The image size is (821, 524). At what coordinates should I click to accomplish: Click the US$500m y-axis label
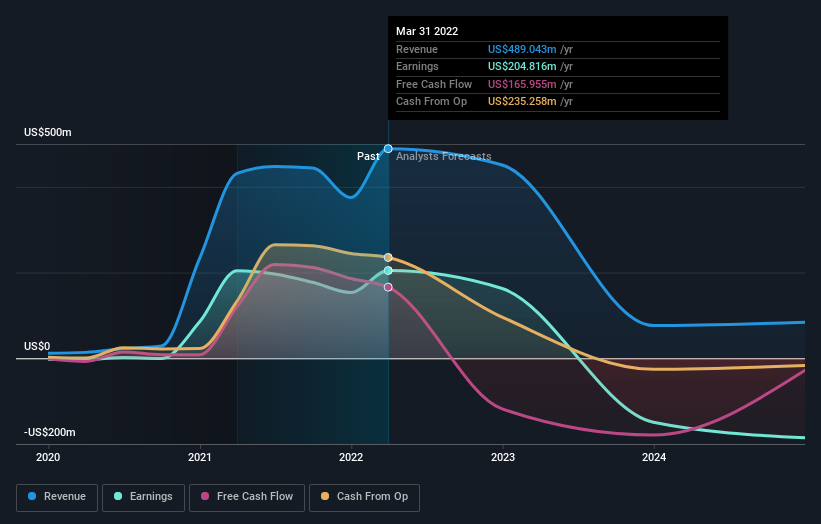(48, 132)
